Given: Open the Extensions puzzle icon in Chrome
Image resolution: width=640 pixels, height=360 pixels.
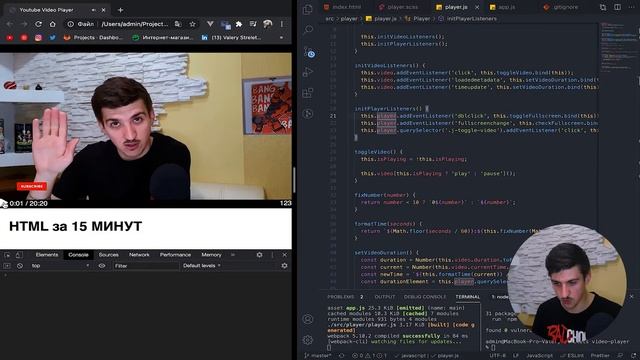Looking at the screenshot, I should pos(239,24).
